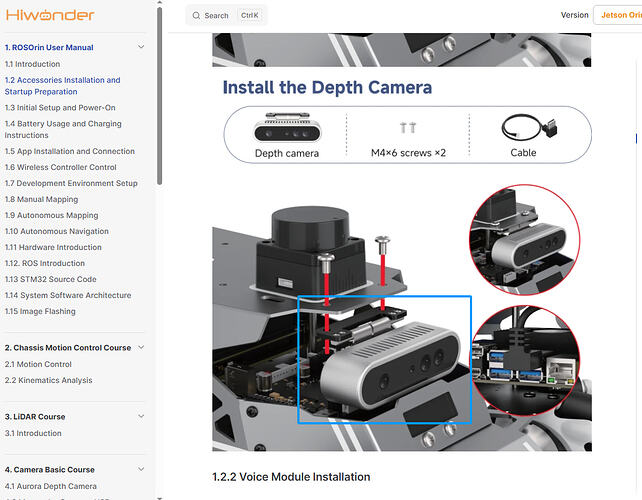Screen dimensions: 642x500
Task: Open 2.2 Kinematics Analysis page
Action: 48,380
